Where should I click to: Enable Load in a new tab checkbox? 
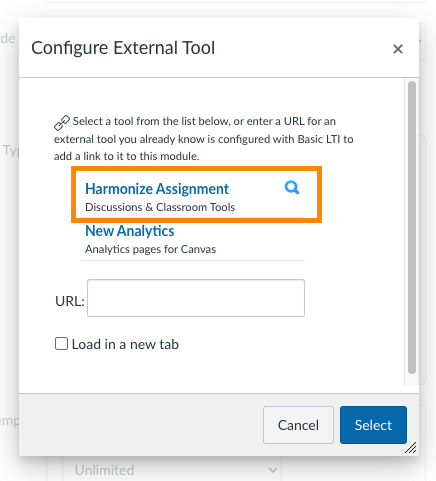[x=61, y=344]
